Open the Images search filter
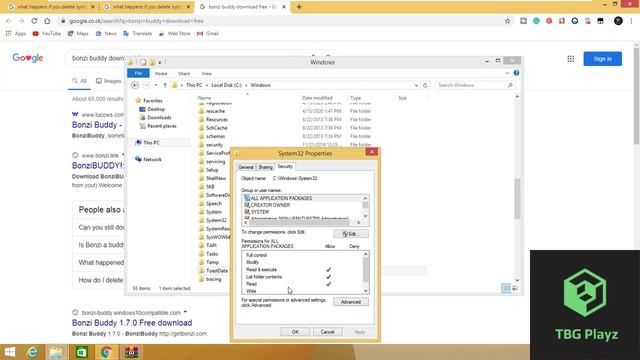 [109, 81]
